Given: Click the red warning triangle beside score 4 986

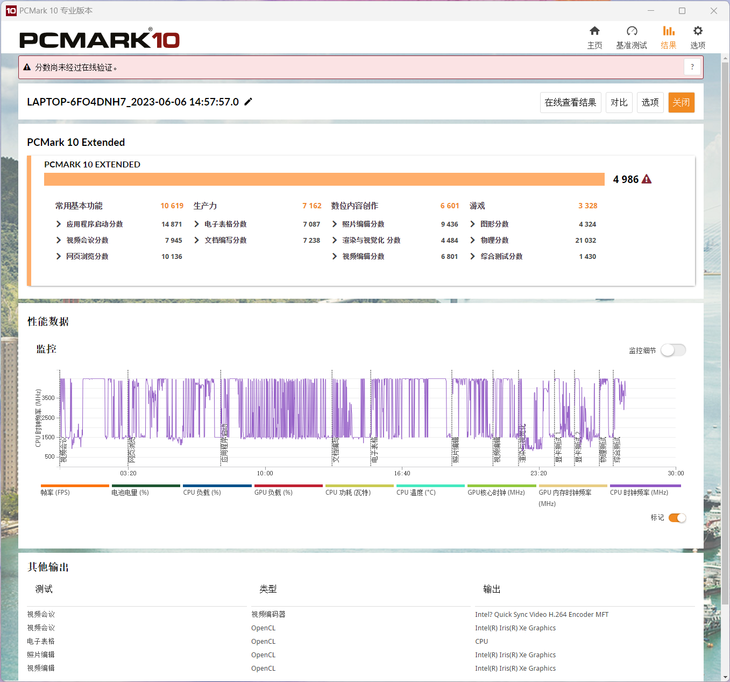Looking at the screenshot, I should coord(647,179).
